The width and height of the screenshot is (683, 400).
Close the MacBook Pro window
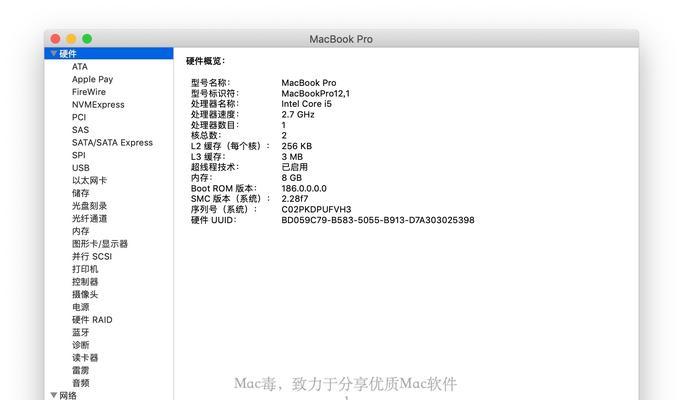[55, 39]
